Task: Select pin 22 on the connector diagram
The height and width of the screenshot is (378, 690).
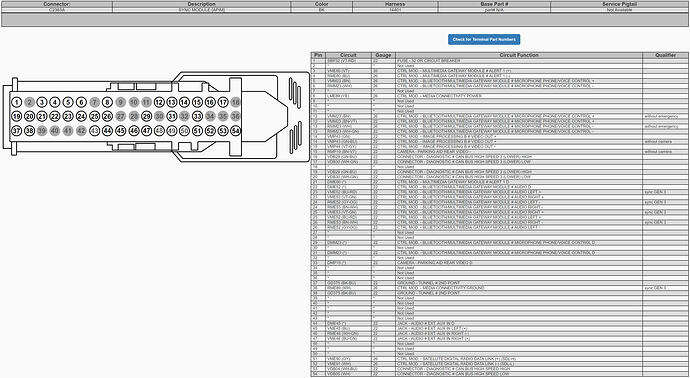Action: click(x=55, y=117)
